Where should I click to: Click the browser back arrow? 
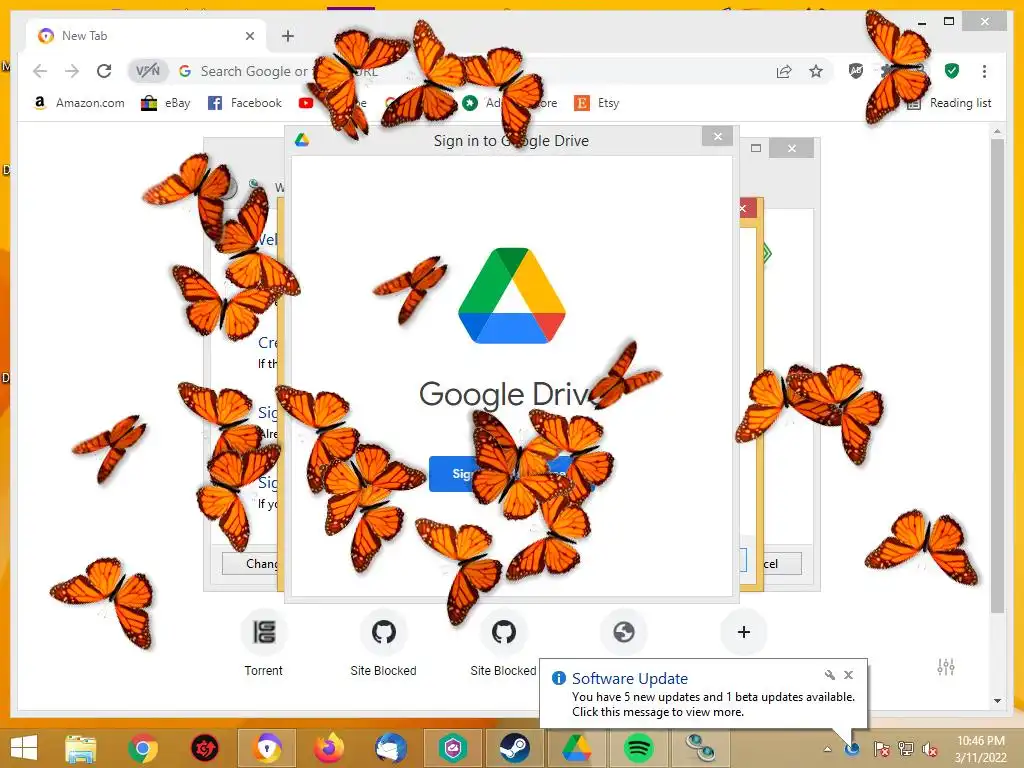coord(40,71)
